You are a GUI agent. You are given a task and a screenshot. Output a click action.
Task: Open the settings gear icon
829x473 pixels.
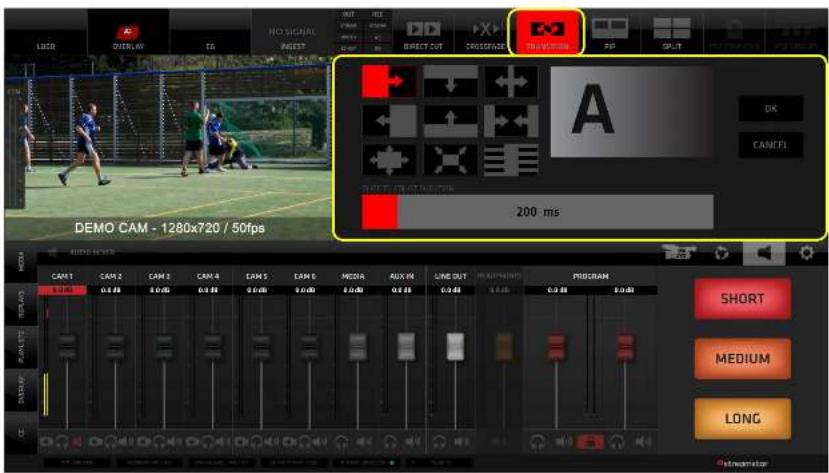click(x=807, y=253)
